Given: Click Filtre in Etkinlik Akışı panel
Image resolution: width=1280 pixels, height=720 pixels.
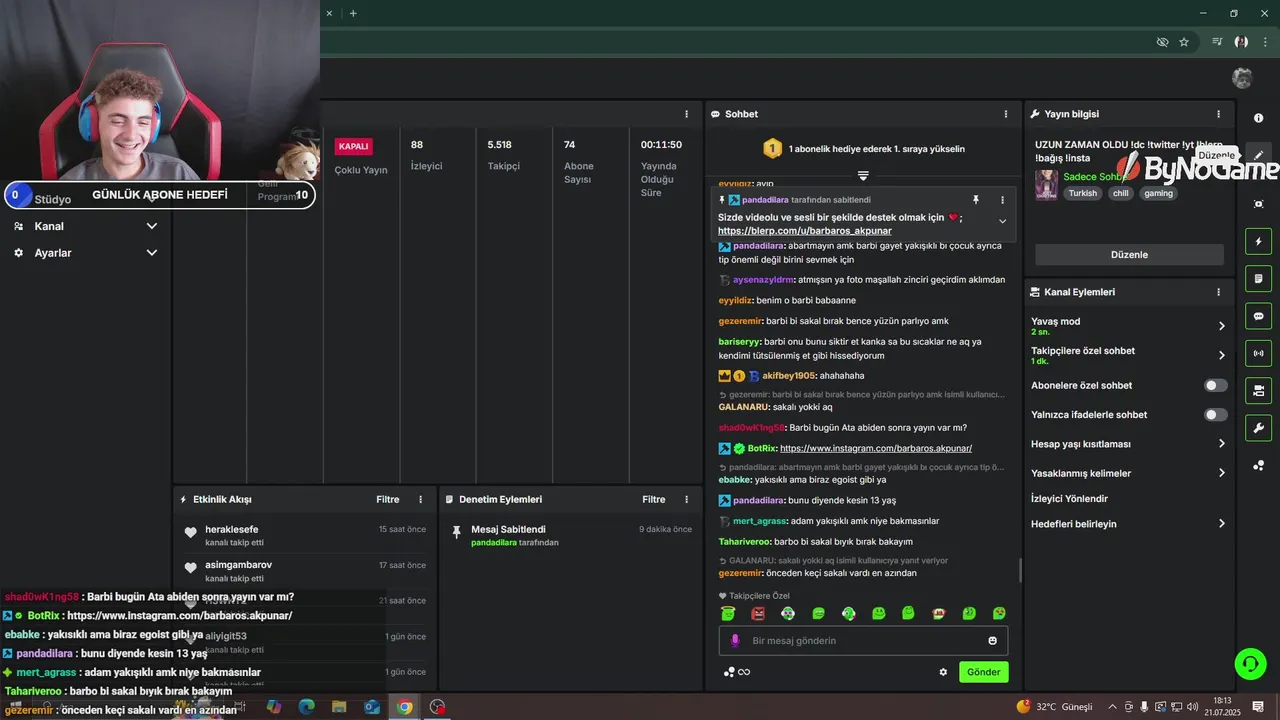Looking at the screenshot, I should 388,499.
